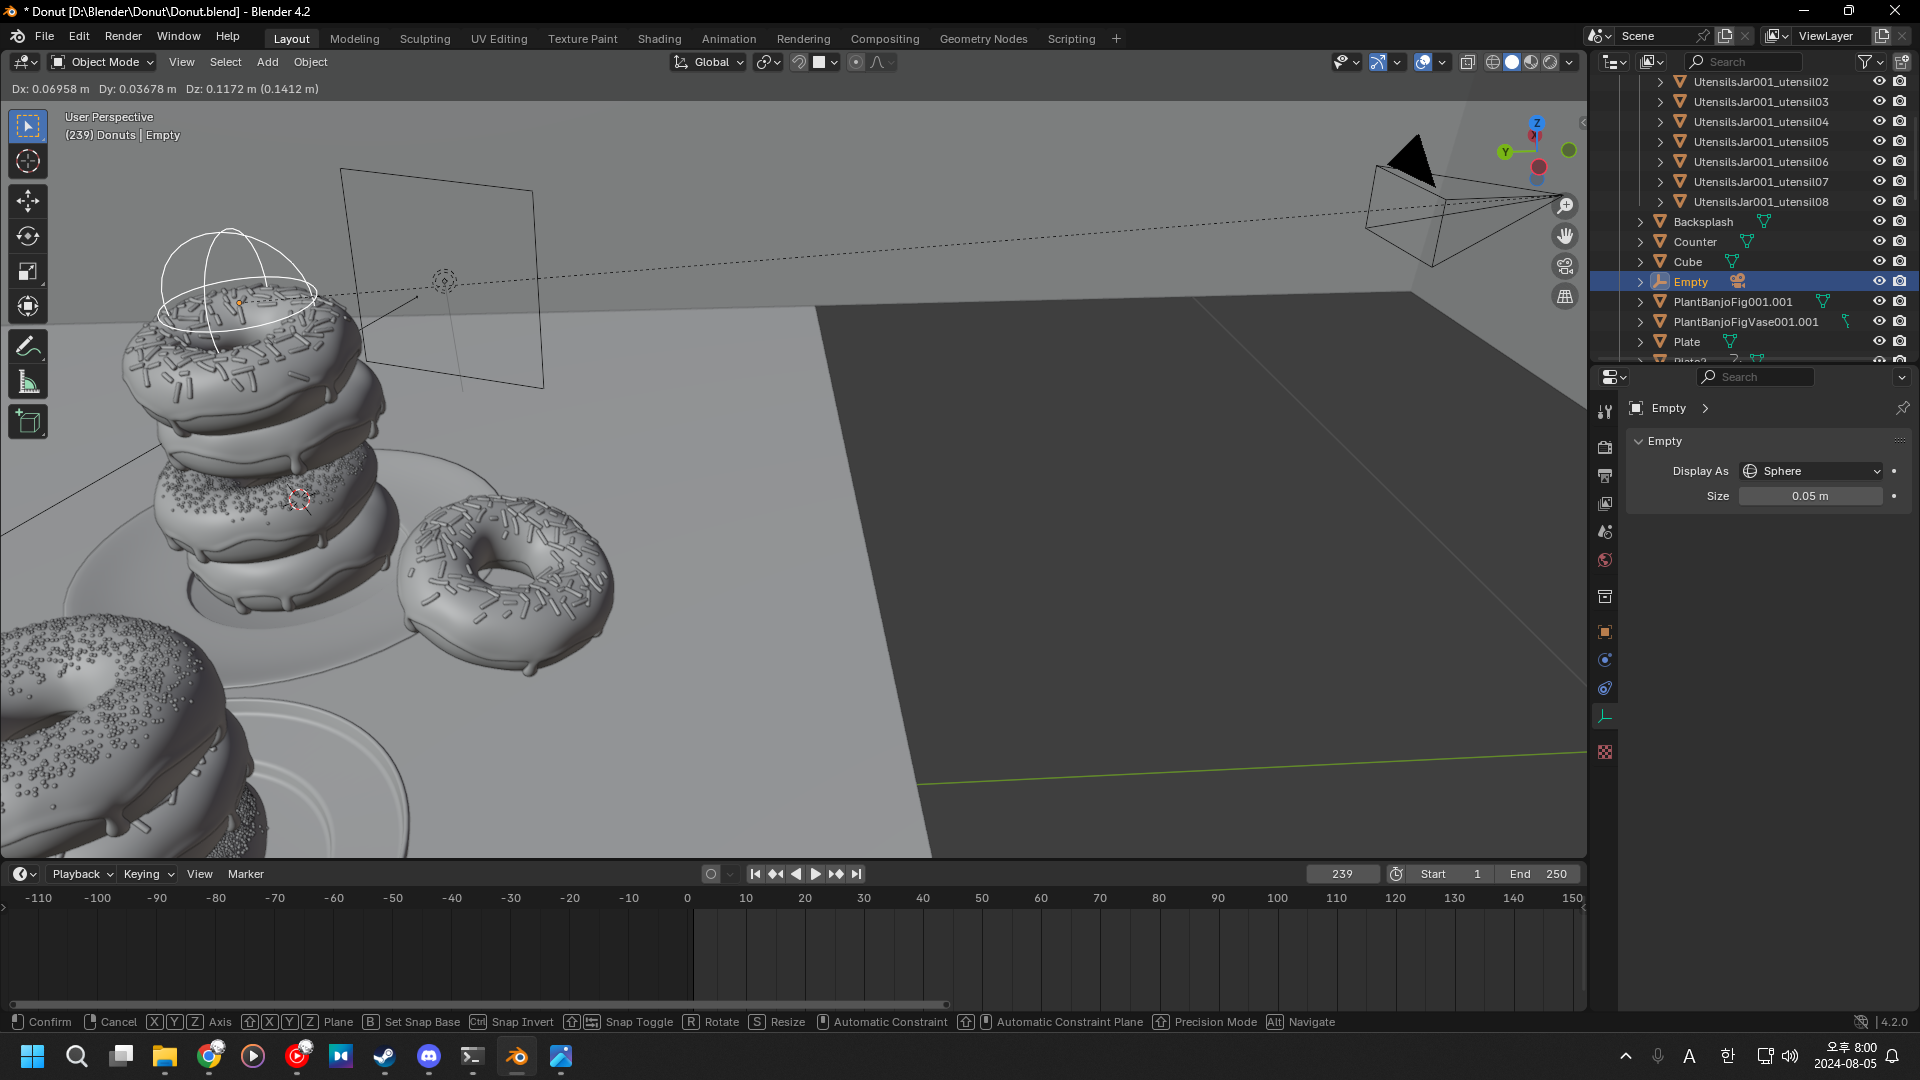This screenshot has height=1080, width=1920.
Task: Open the Object Mode dropdown
Action: 103,62
